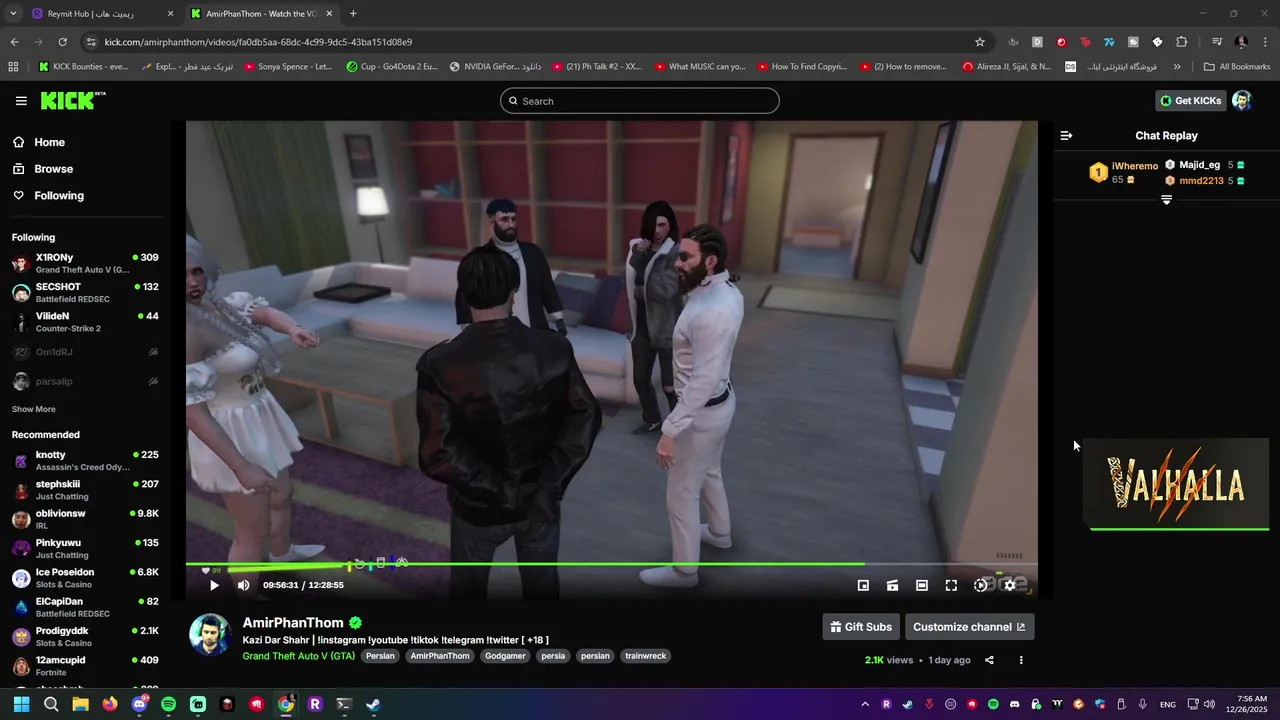The image size is (1280, 720).
Task: Open the Cup - Go4Dota 2 bookmark
Action: [x=392, y=67]
